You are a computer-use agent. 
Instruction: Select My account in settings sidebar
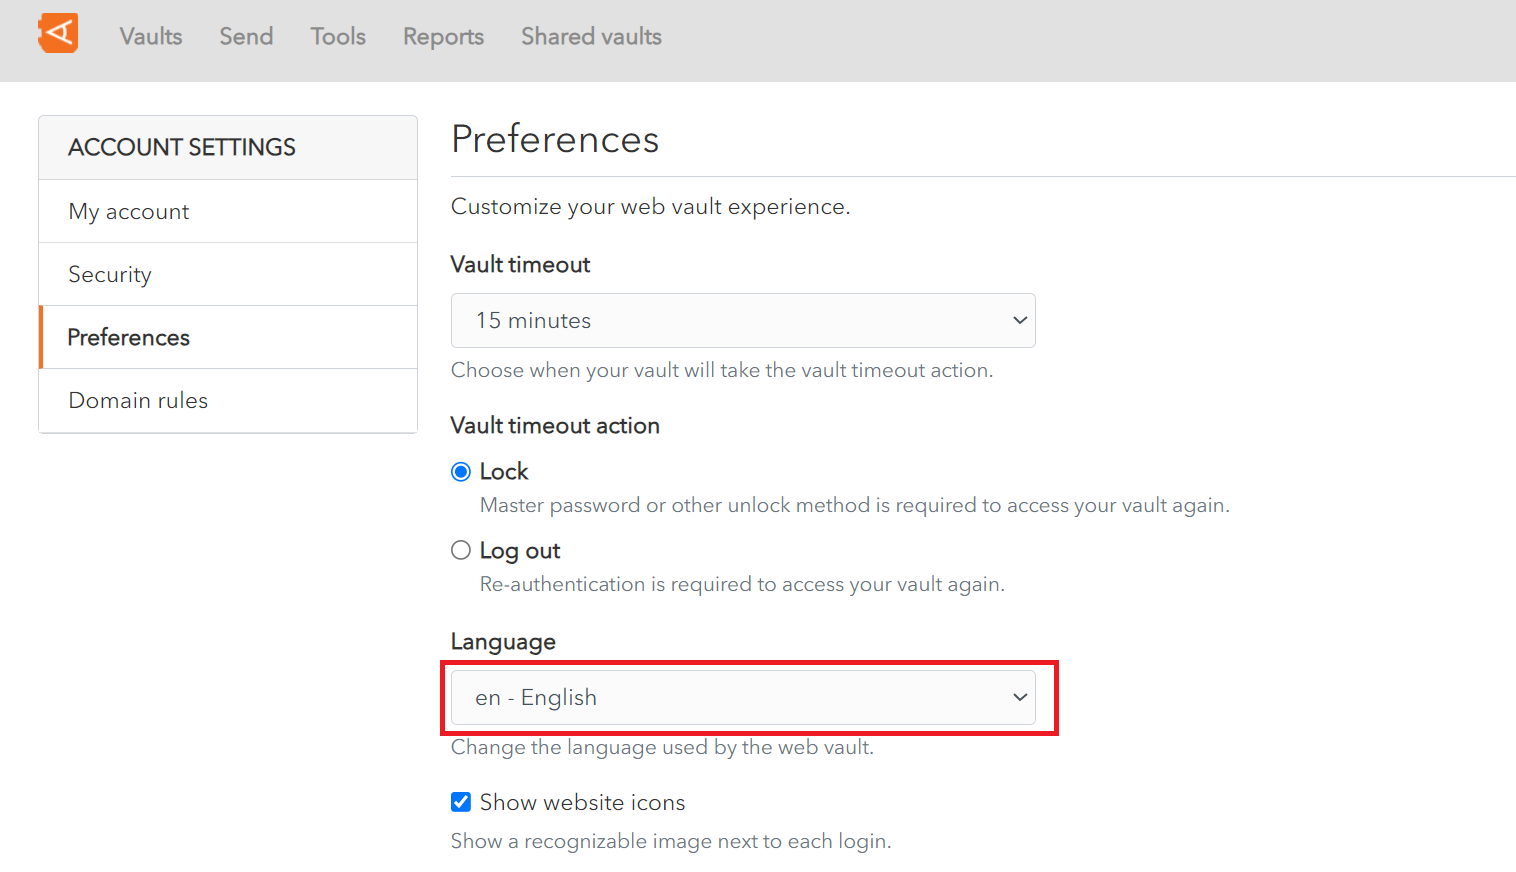point(228,211)
